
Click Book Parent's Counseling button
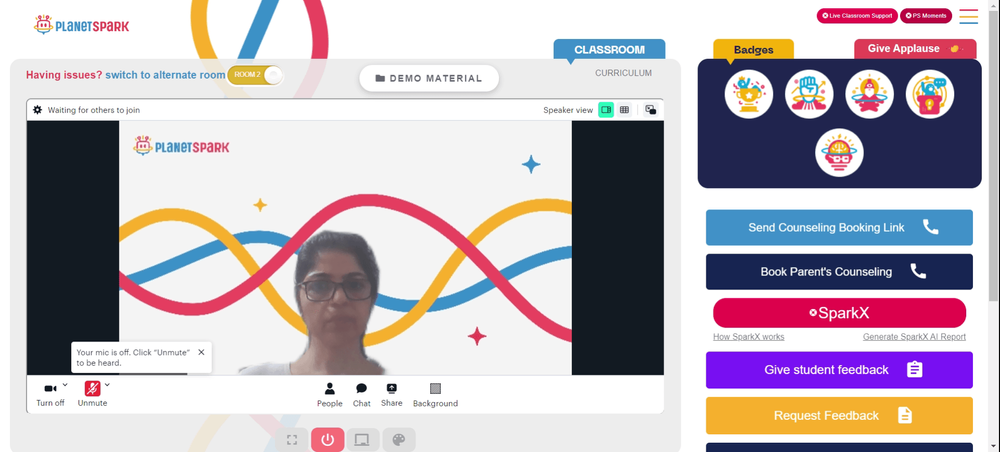(x=839, y=272)
